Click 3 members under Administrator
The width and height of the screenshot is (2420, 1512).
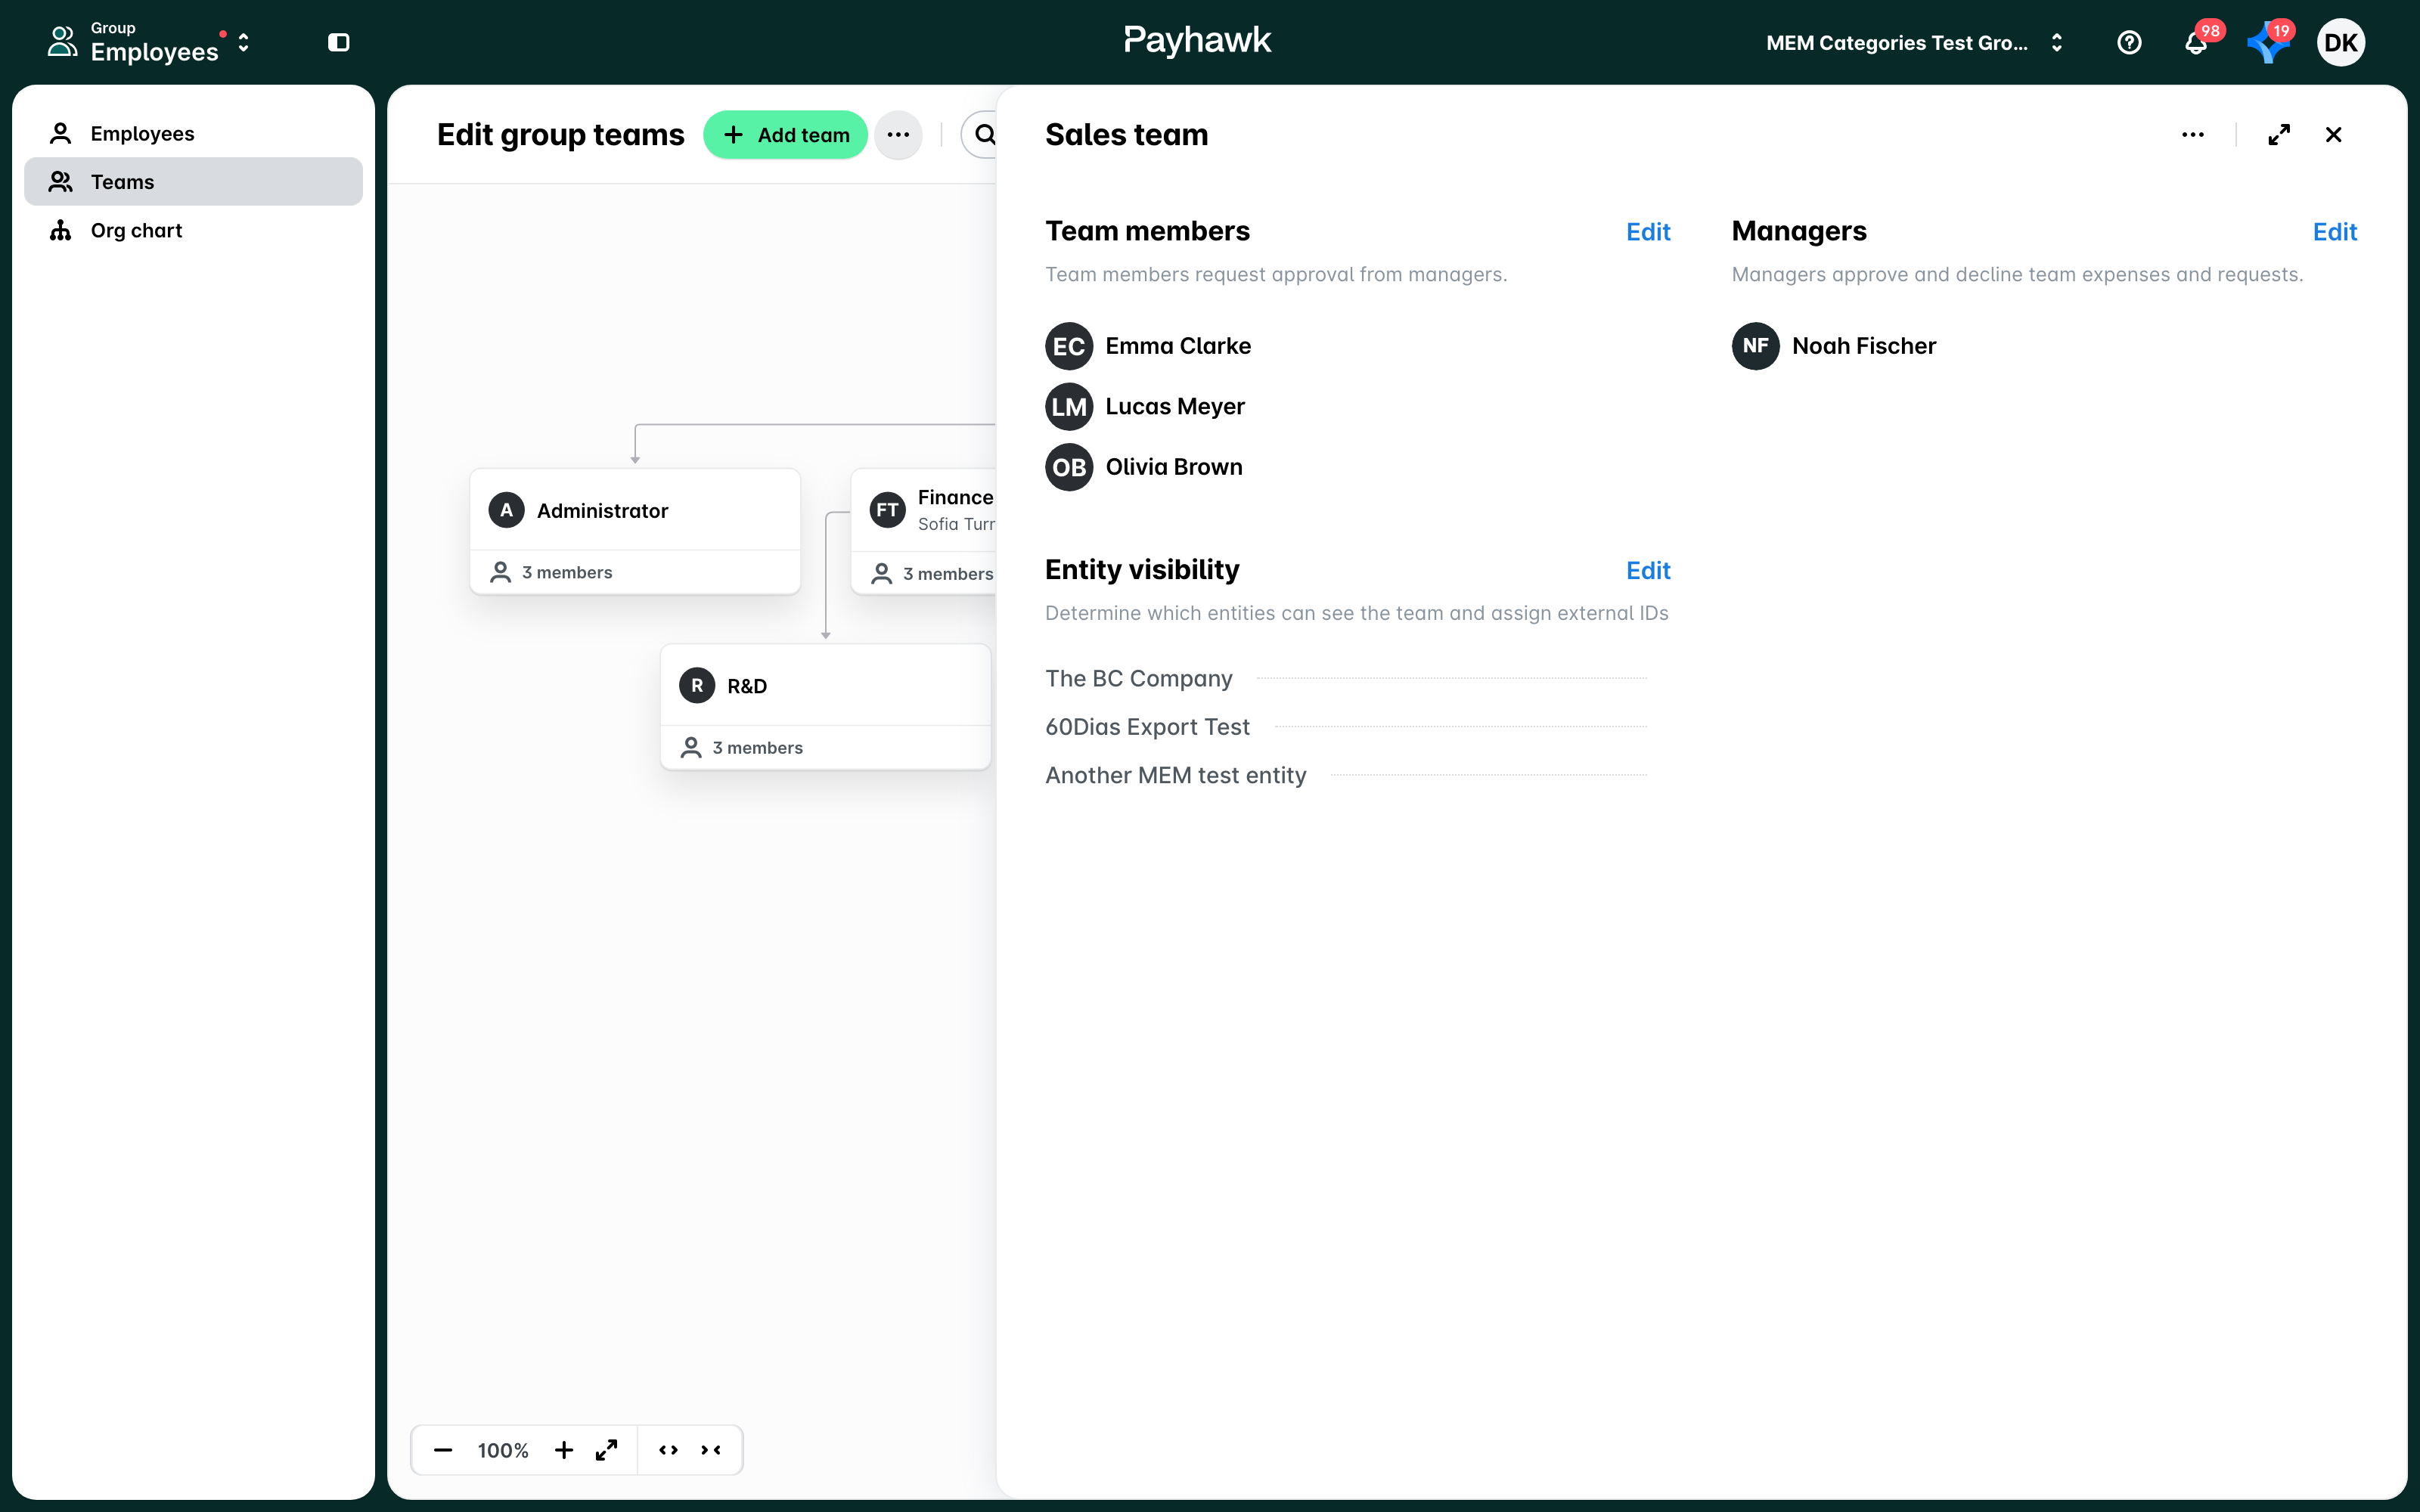pos(566,572)
